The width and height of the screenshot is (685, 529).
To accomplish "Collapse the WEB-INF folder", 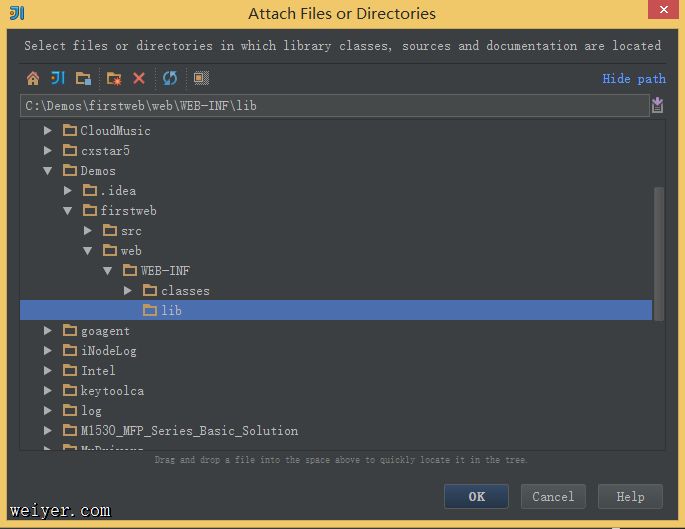I will click(x=107, y=271).
